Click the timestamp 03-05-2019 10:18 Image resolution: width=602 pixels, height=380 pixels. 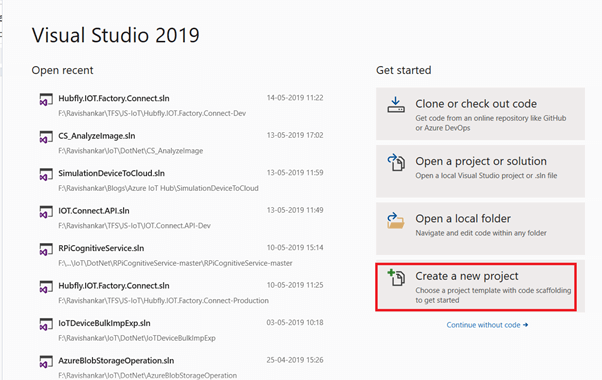click(295, 322)
